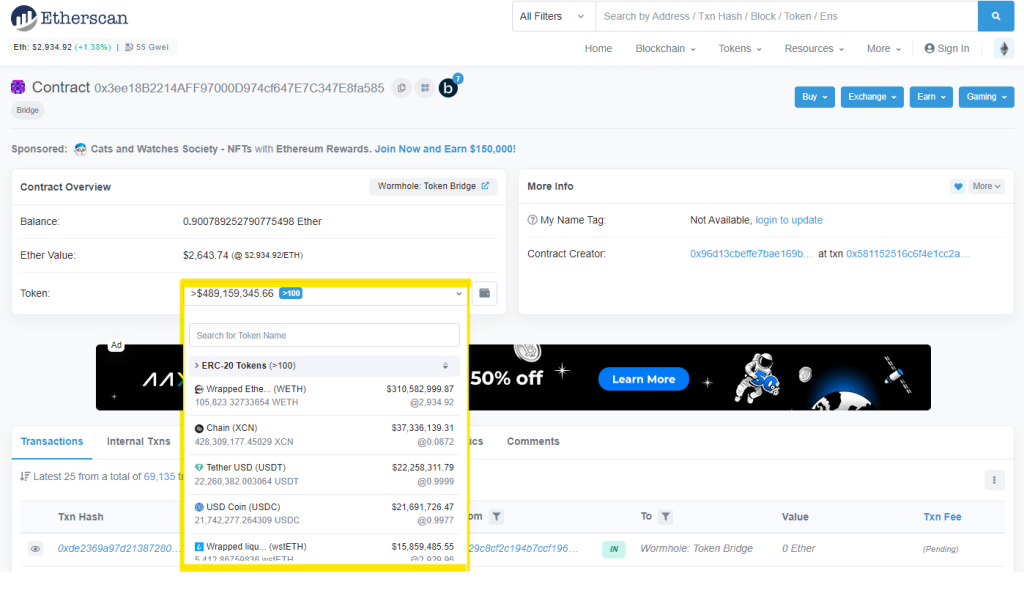Click the external link icon beside Wormhole: Token Bridge
1024x590 pixels.
click(485, 186)
